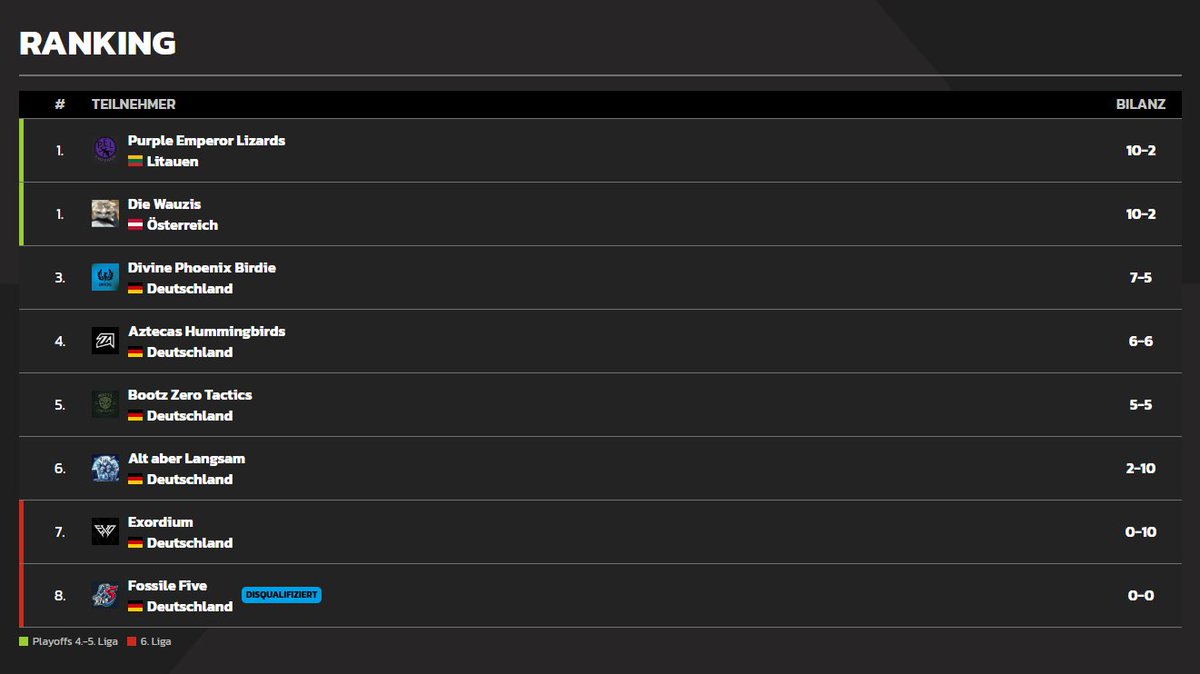This screenshot has height=674, width=1200.
Task: Click the Fossile Five team logo
Action: click(105, 595)
